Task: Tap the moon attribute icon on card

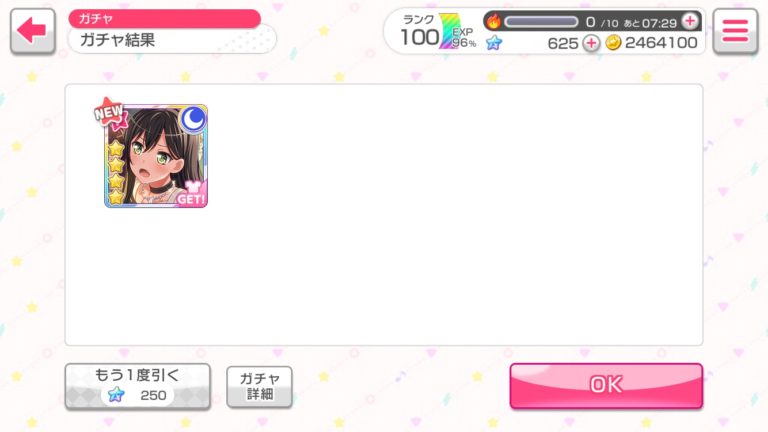Action: 193,119
